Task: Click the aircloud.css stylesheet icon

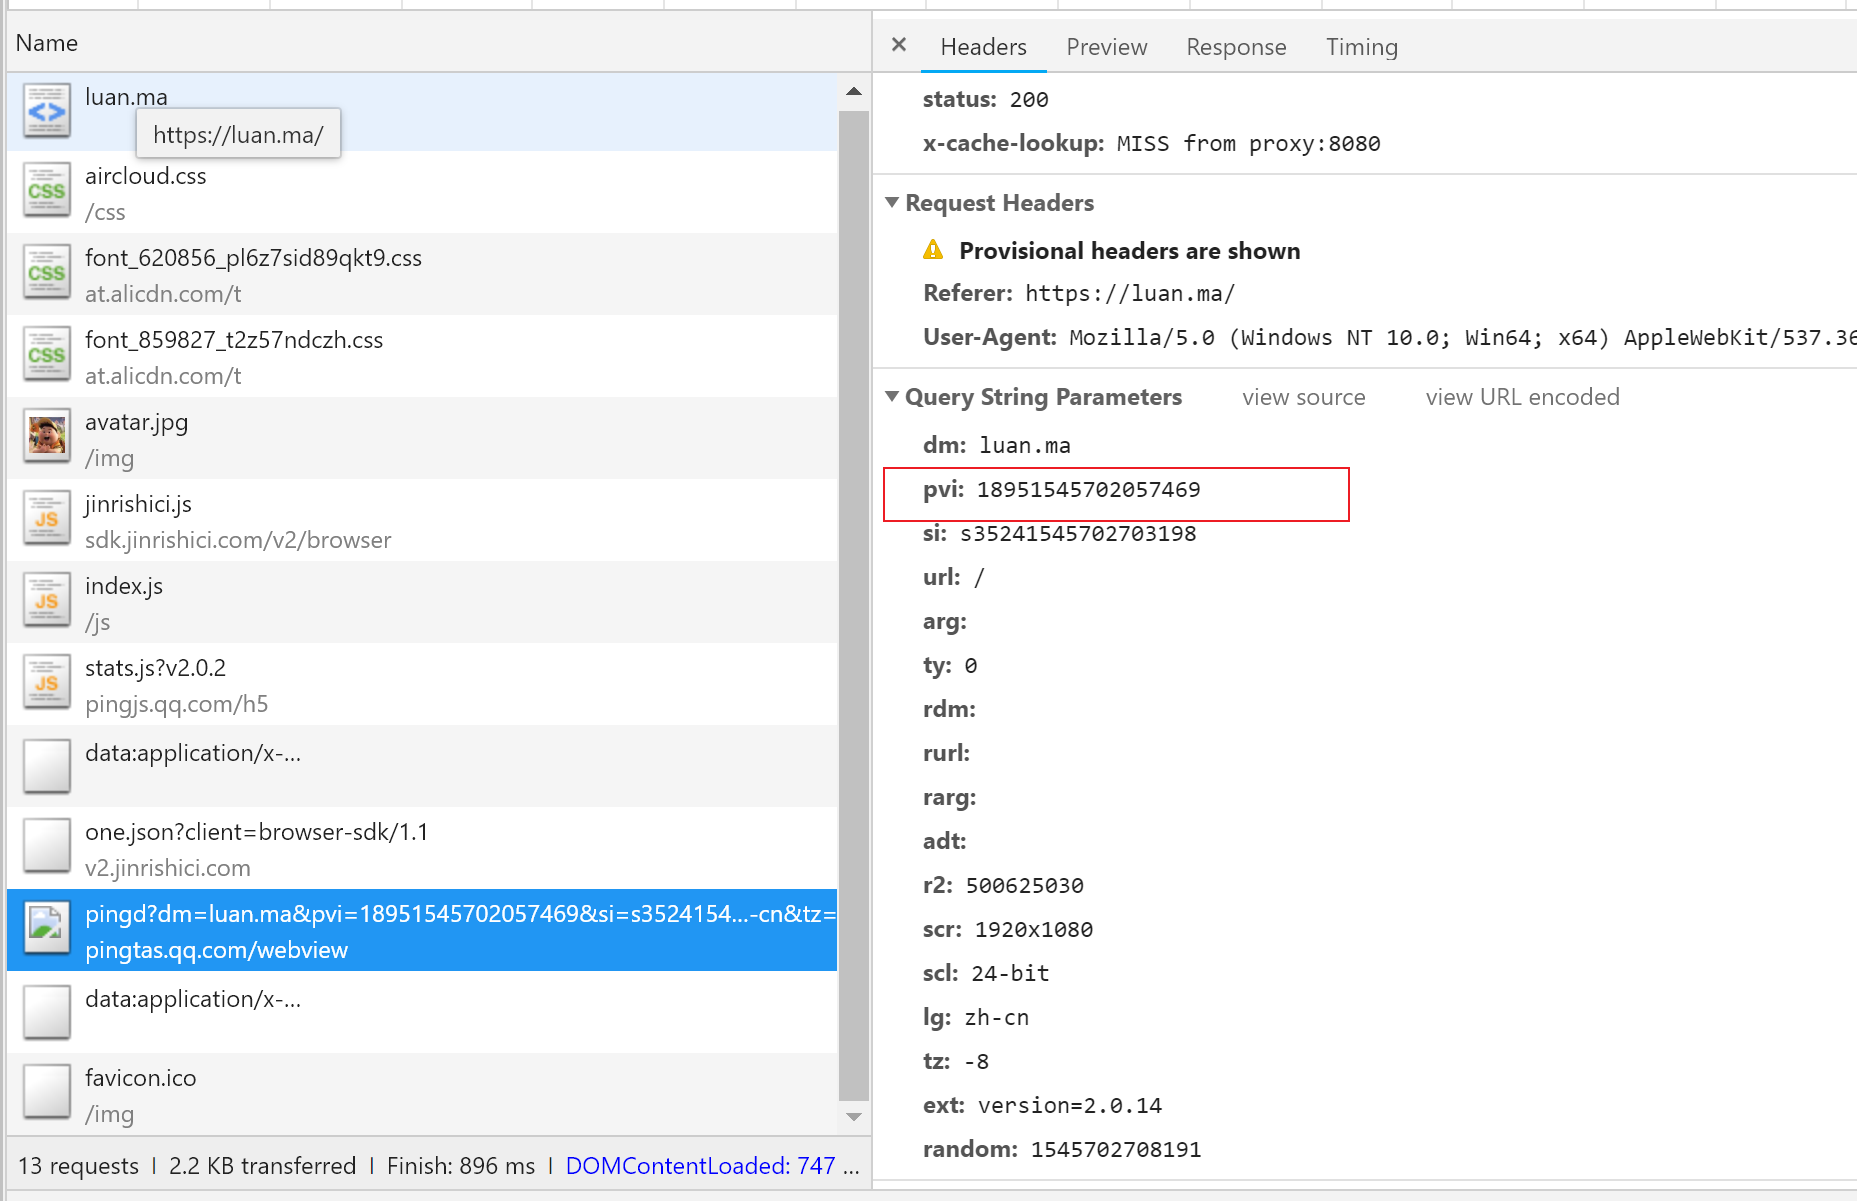Action: click(x=46, y=191)
